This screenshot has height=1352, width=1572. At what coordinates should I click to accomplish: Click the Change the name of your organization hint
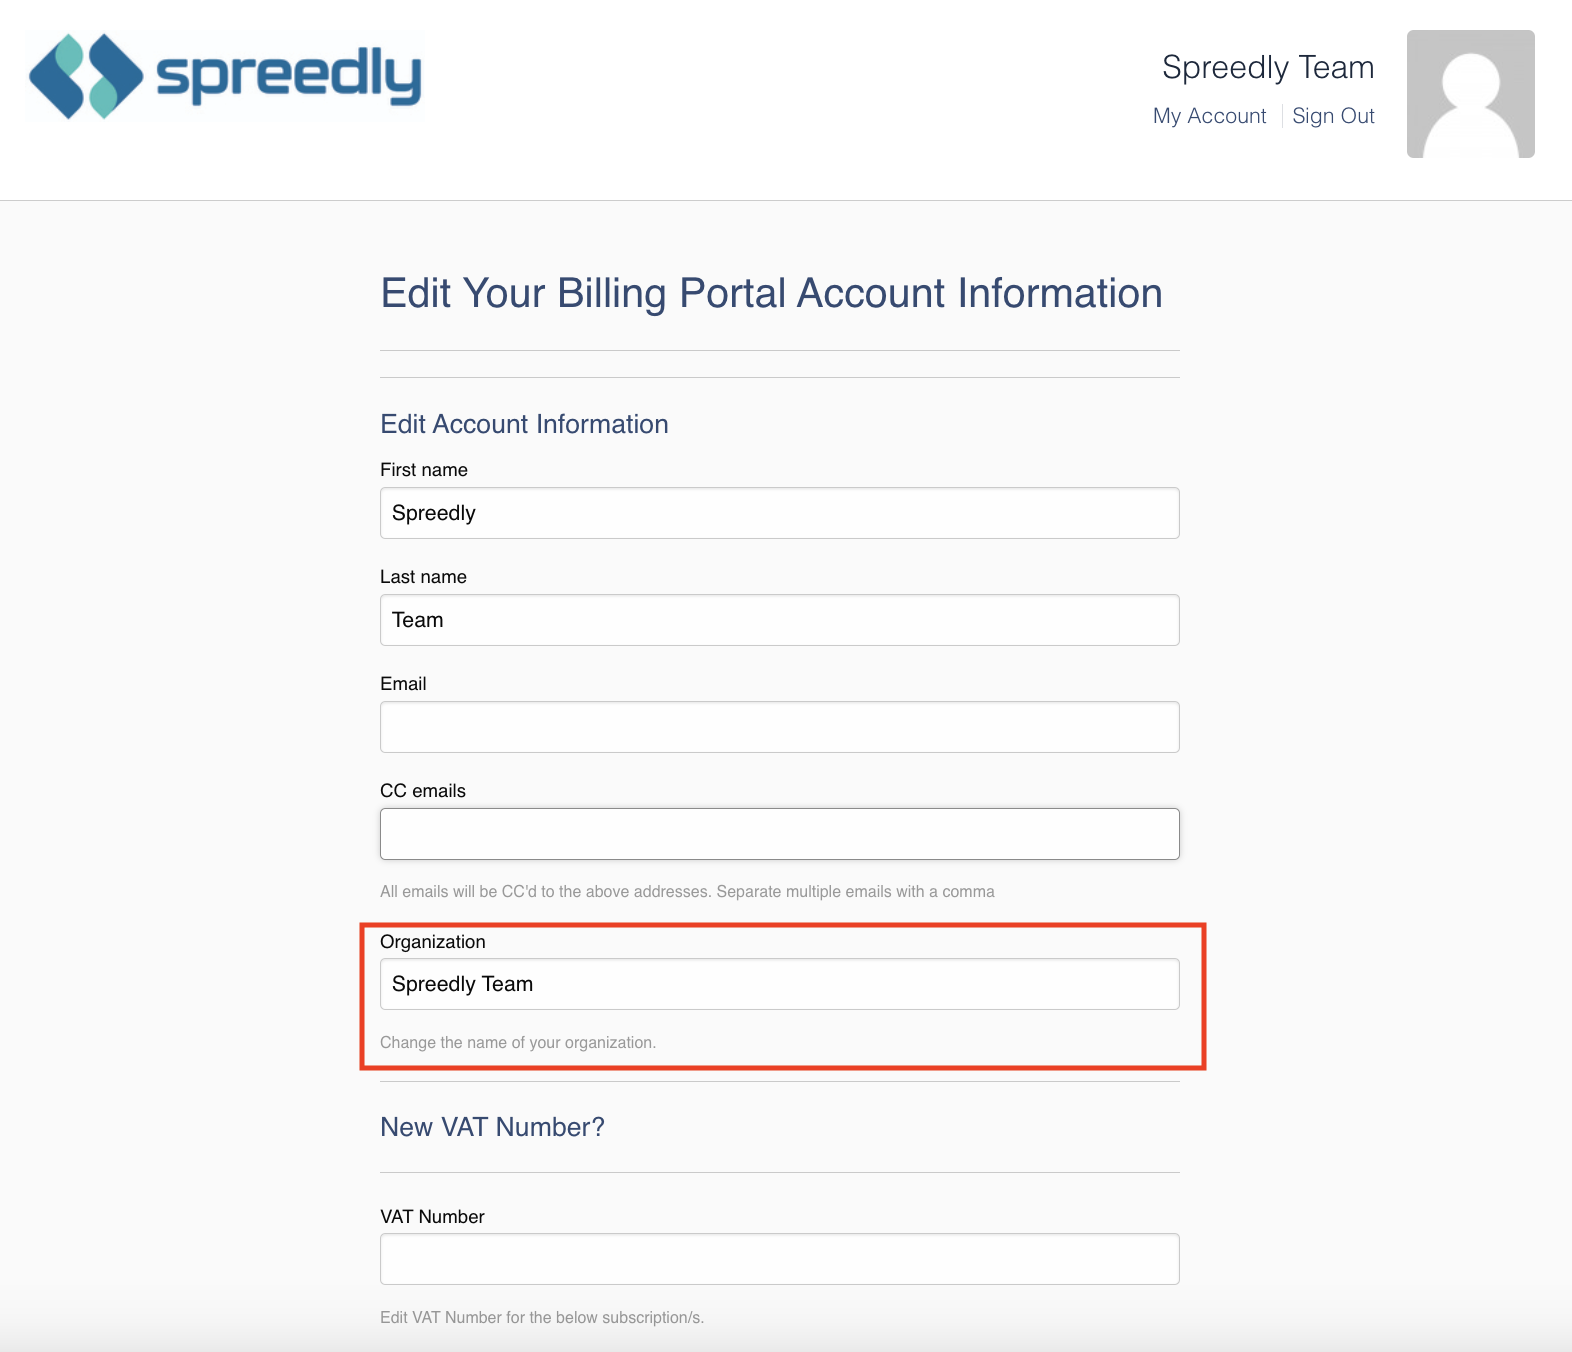[518, 1043]
